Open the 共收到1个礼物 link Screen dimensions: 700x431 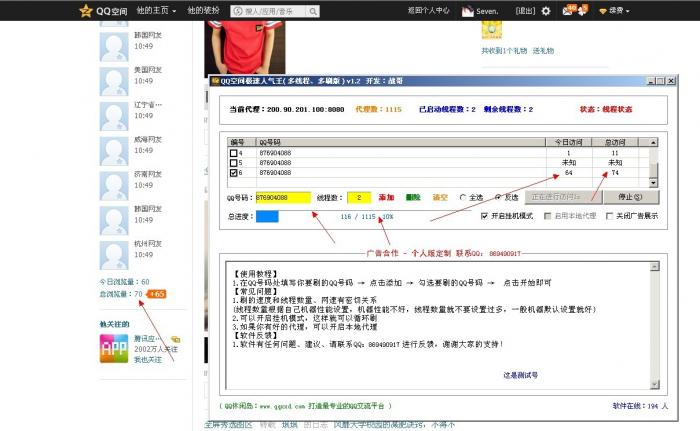coord(504,51)
